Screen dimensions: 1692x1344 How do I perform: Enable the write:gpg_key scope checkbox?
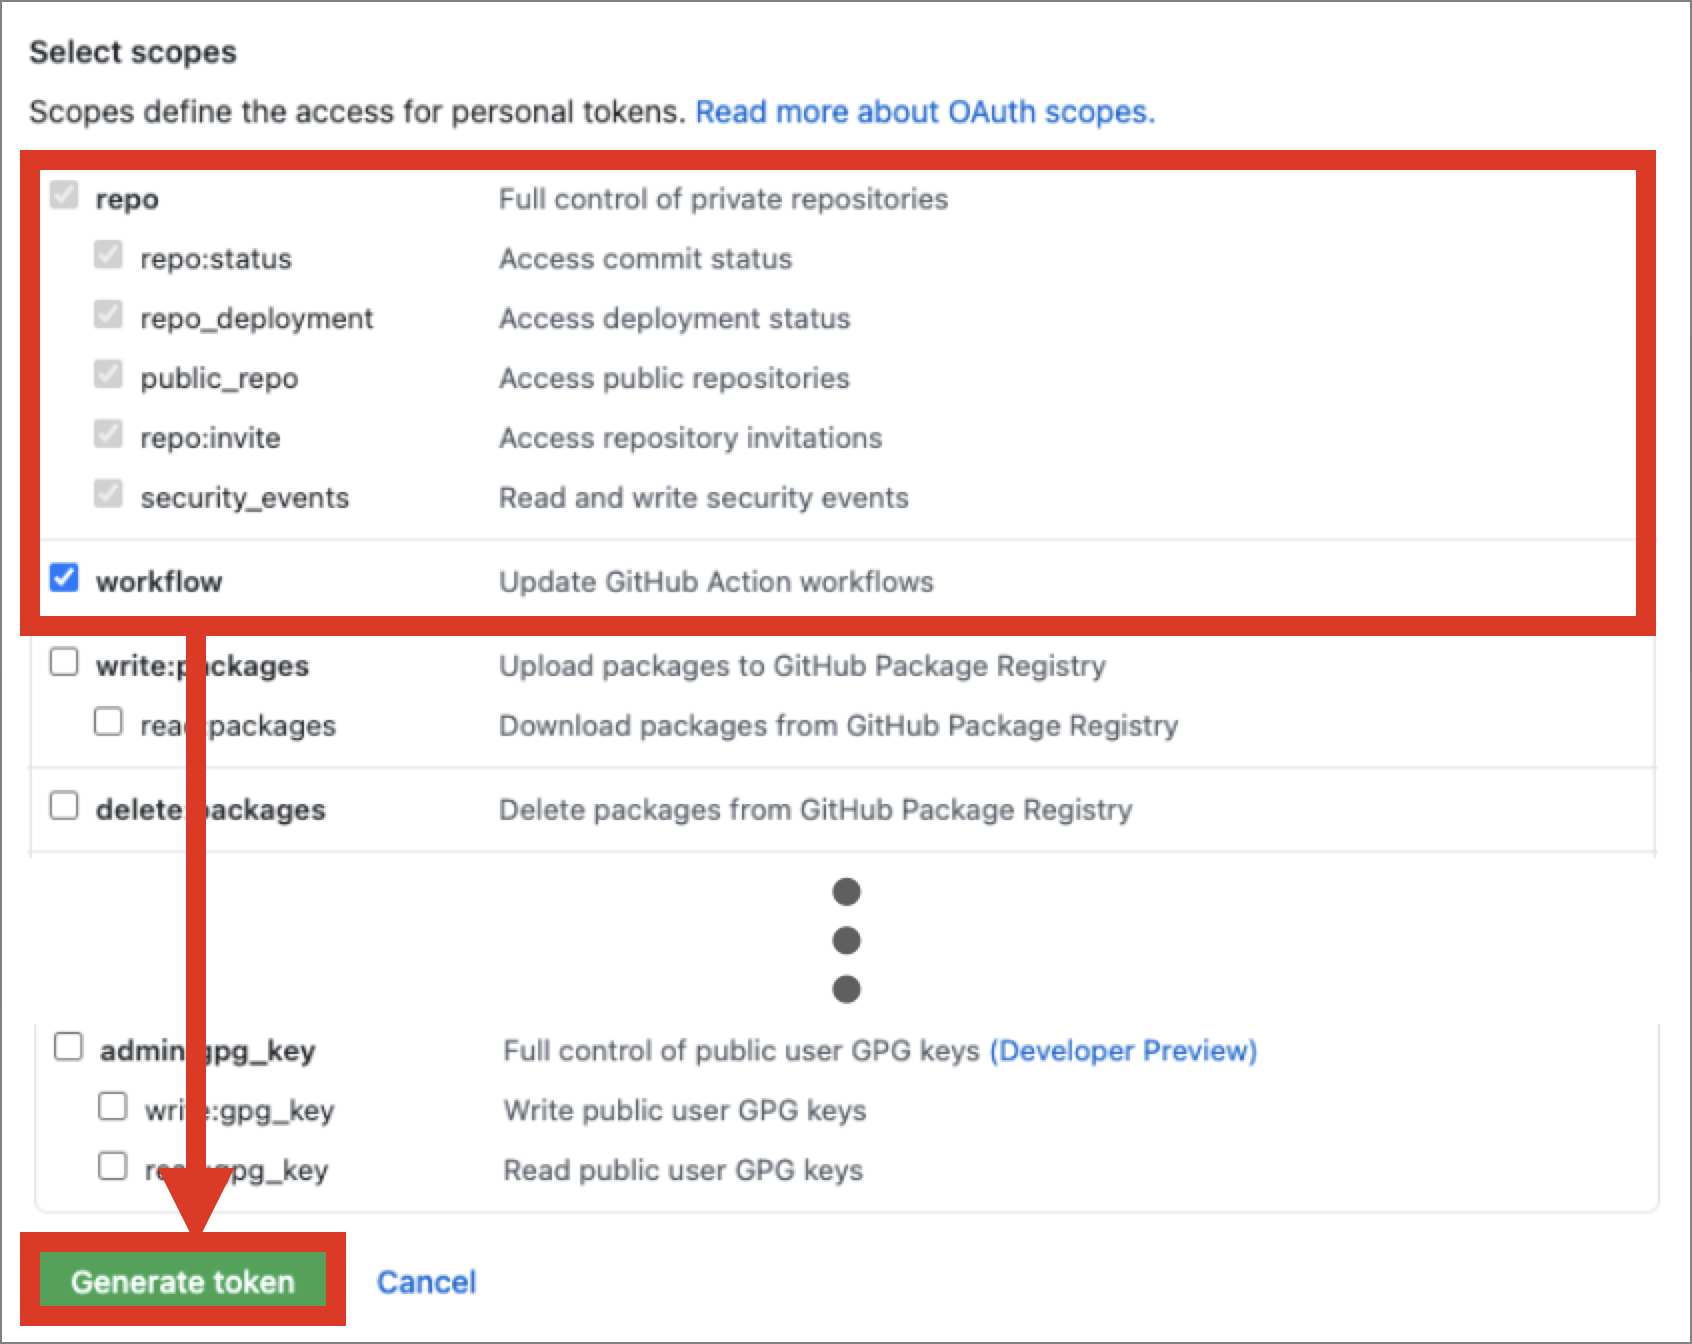tap(112, 1106)
